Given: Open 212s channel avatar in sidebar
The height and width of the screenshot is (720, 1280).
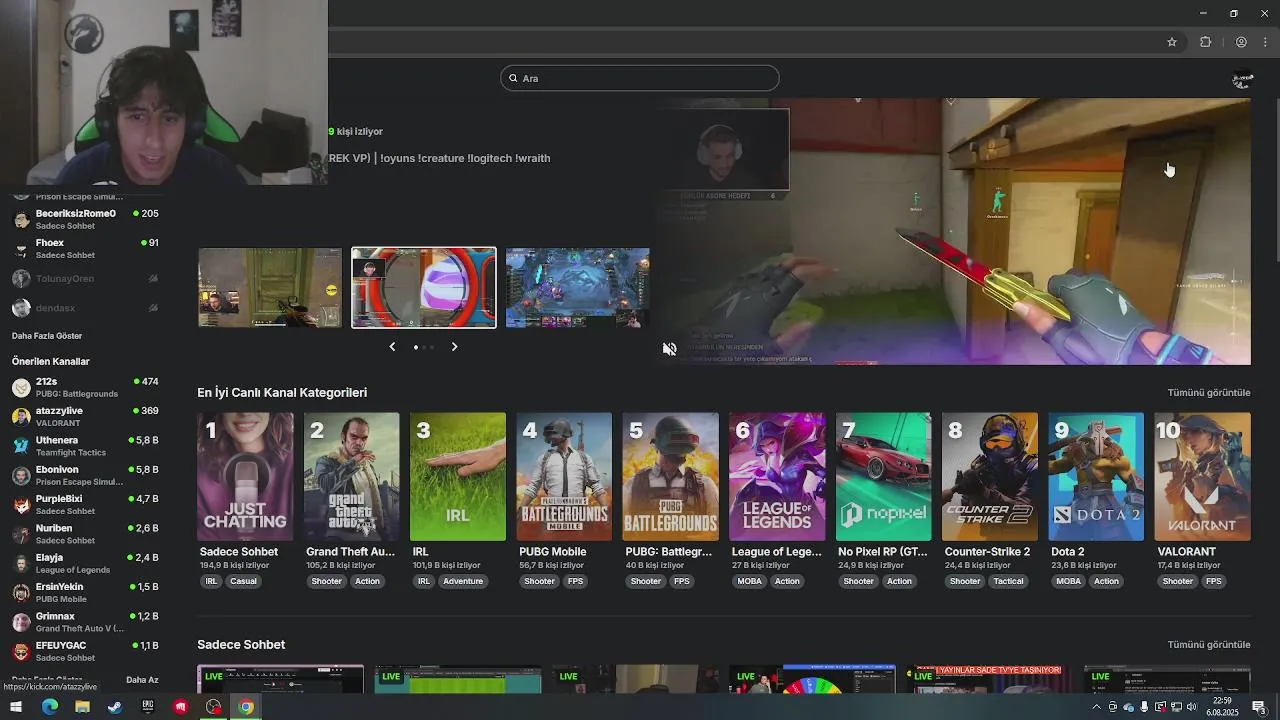Looking at the screenshot, I should 21,388.
